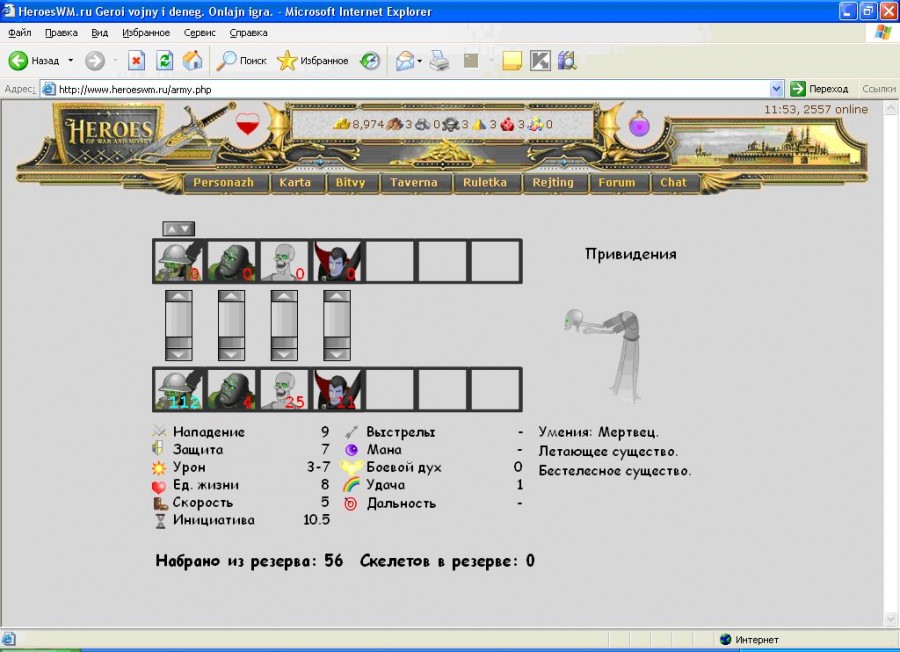Click the K toolbar icon
This screenshot has height=652, width=900.
coord(540,60)
